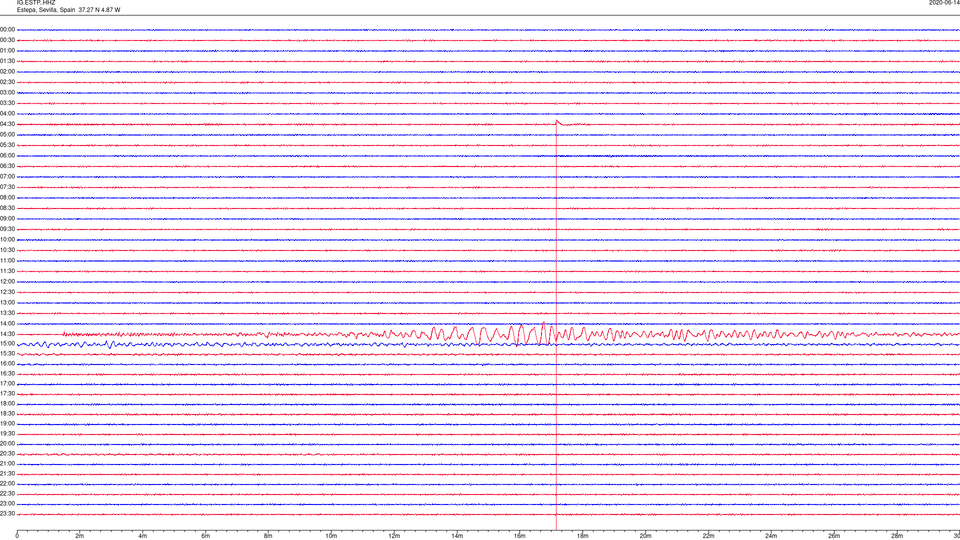Click the spike peak on the 04:30 trace

pyautogui.click(x=557, y=121)
